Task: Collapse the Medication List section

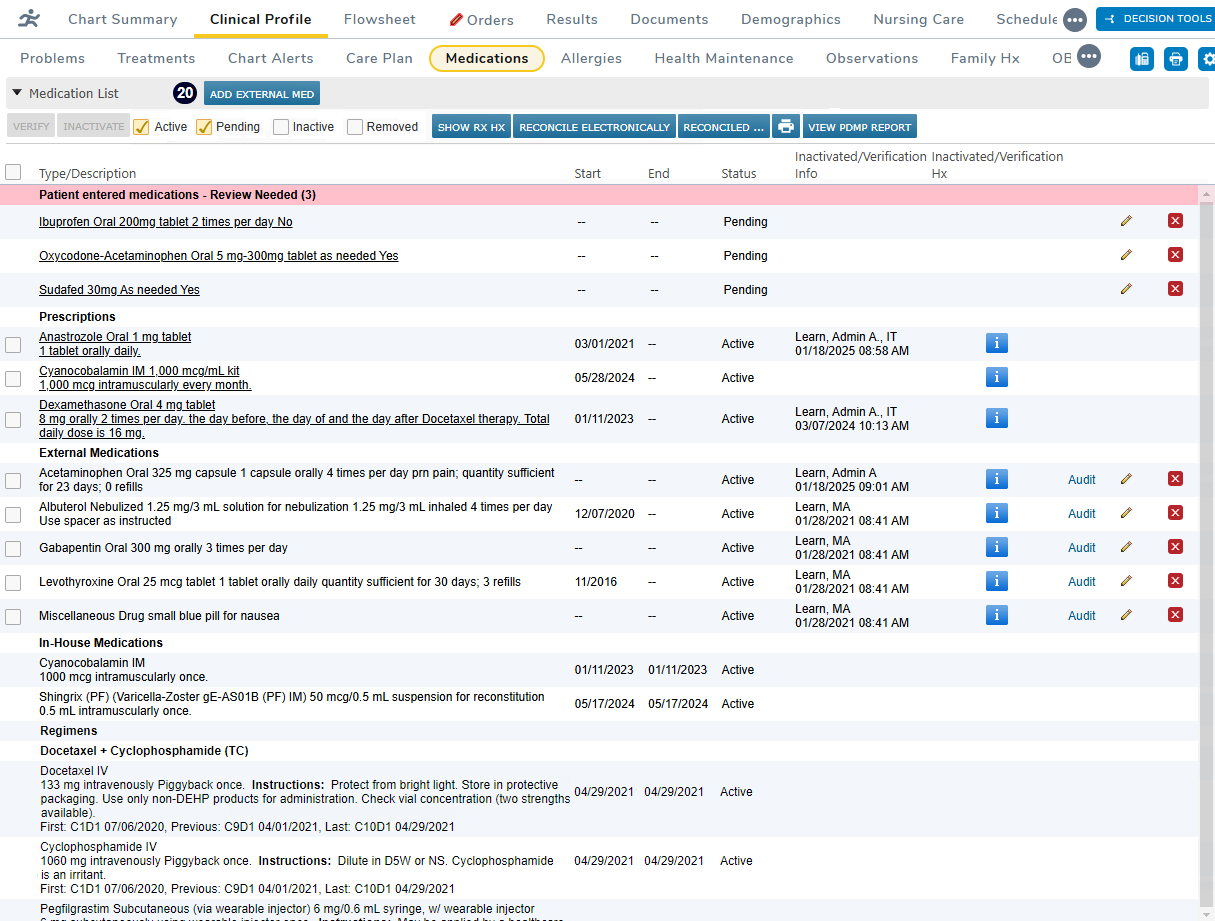Action: point(17,92)
